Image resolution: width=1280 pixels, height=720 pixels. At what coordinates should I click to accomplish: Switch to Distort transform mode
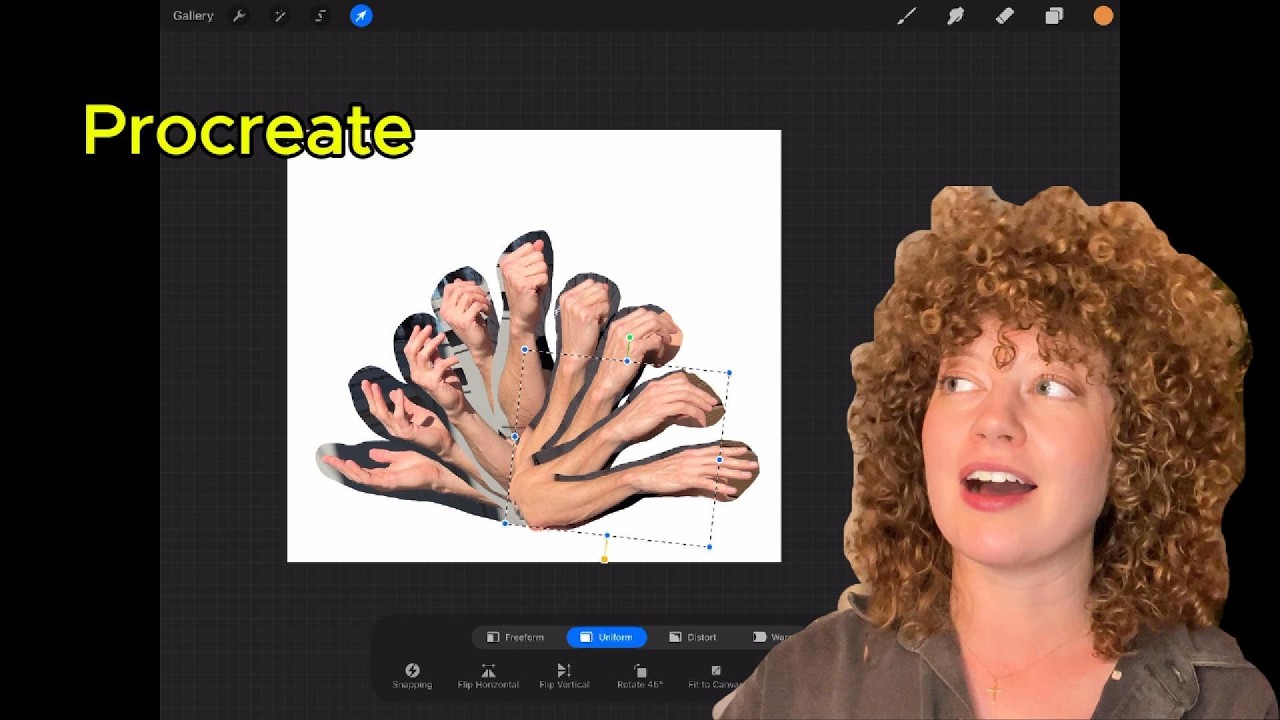693,637
